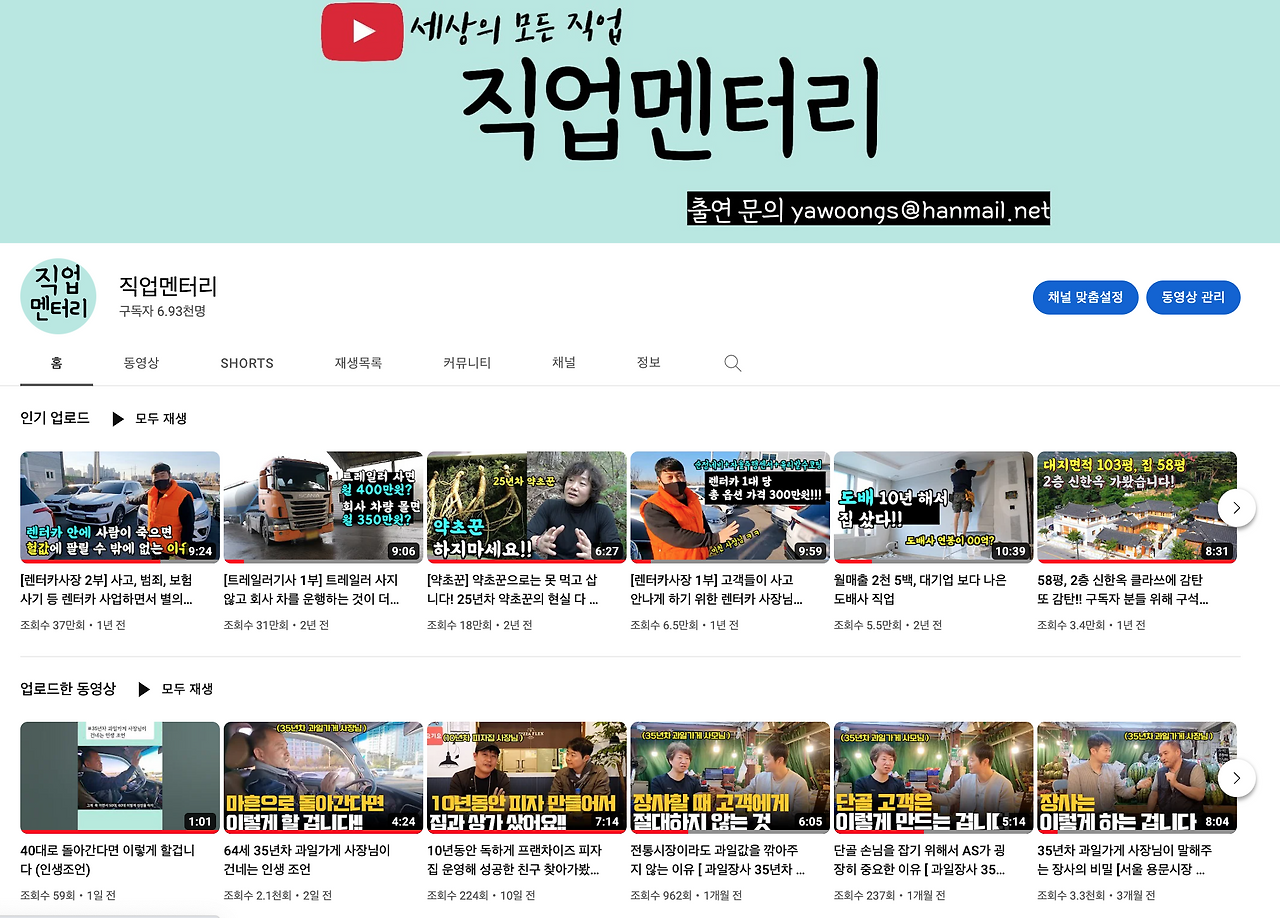Play all videos in 업로드한 동영상
Image resolution: width=1280 pixels, height=918 pixels.
pyautogui.click(x=175, y=689)
